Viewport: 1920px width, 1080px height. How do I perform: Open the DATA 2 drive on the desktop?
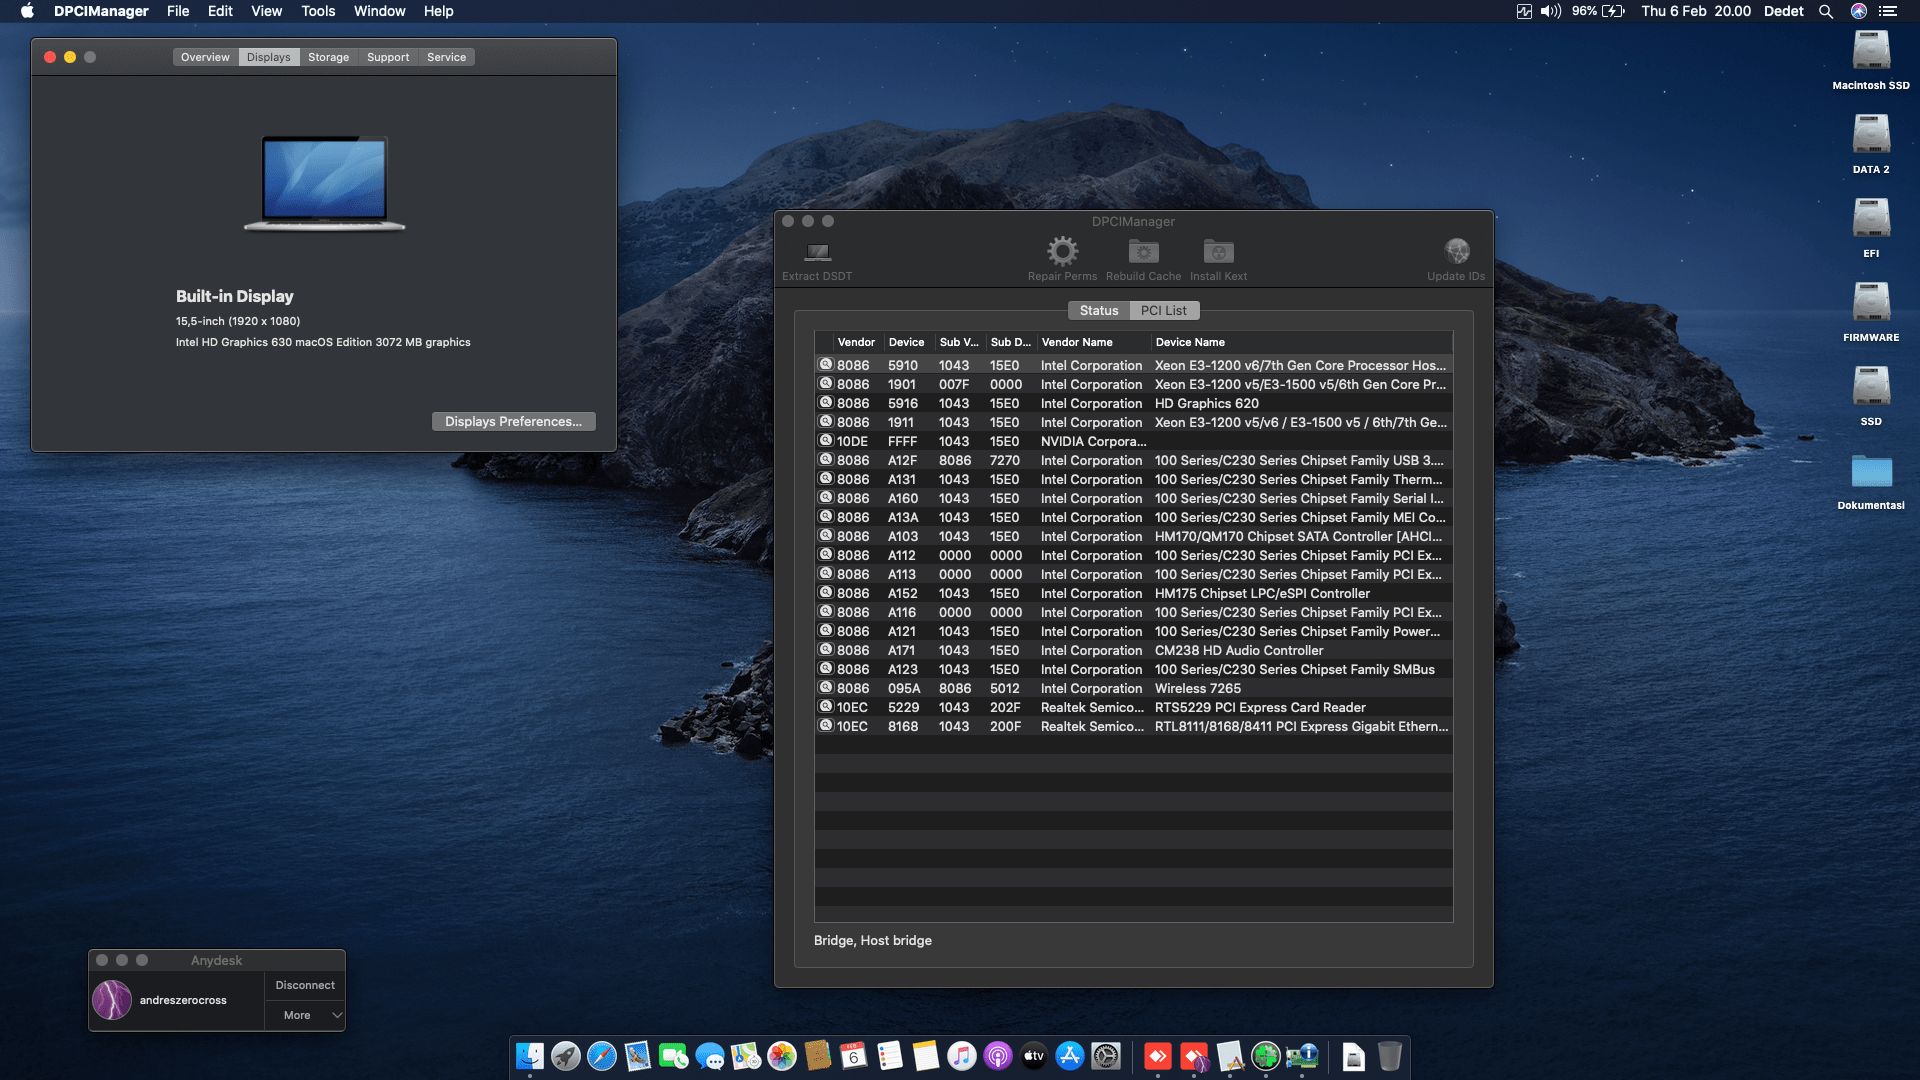pyautogui.click(x=1871, y=136)
